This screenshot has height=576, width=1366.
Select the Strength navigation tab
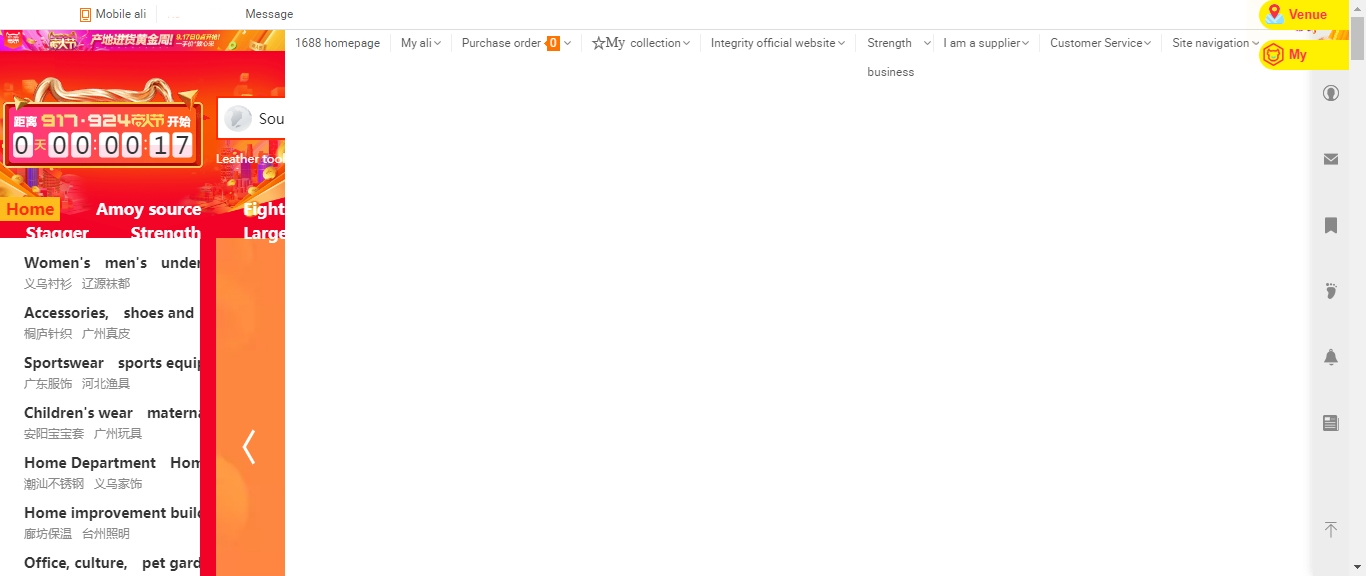pyautogui.click(x=165, y=232)
